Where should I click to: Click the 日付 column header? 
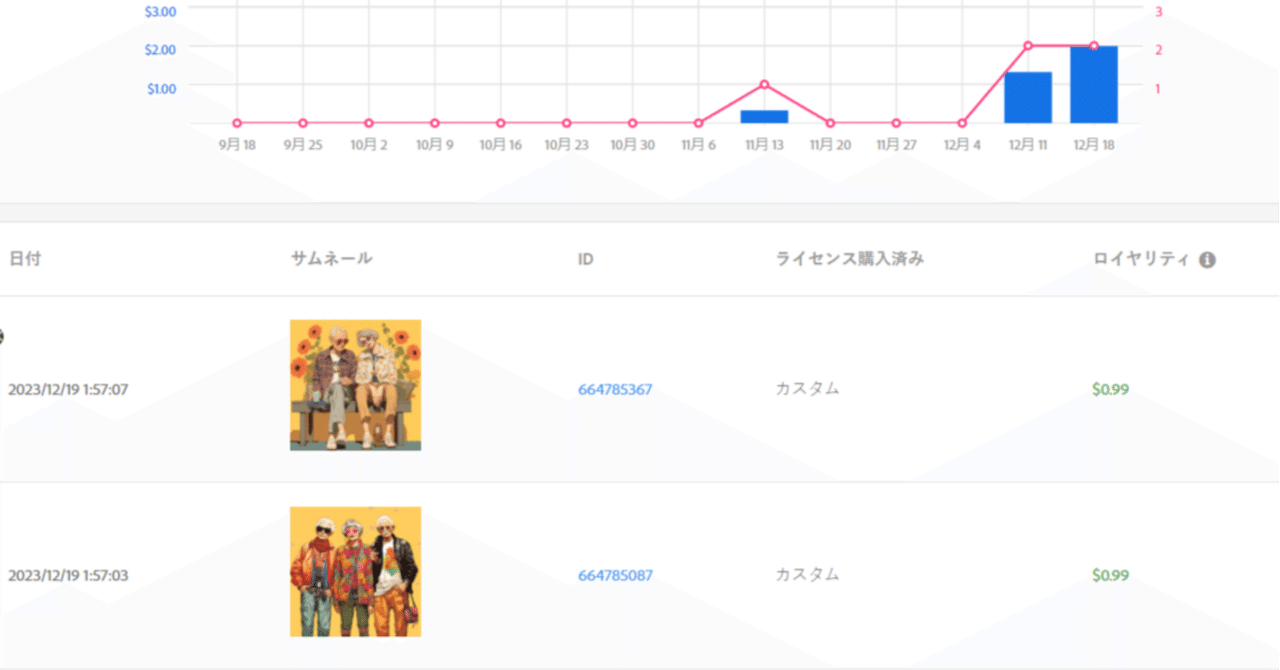(x=25, y=258)
